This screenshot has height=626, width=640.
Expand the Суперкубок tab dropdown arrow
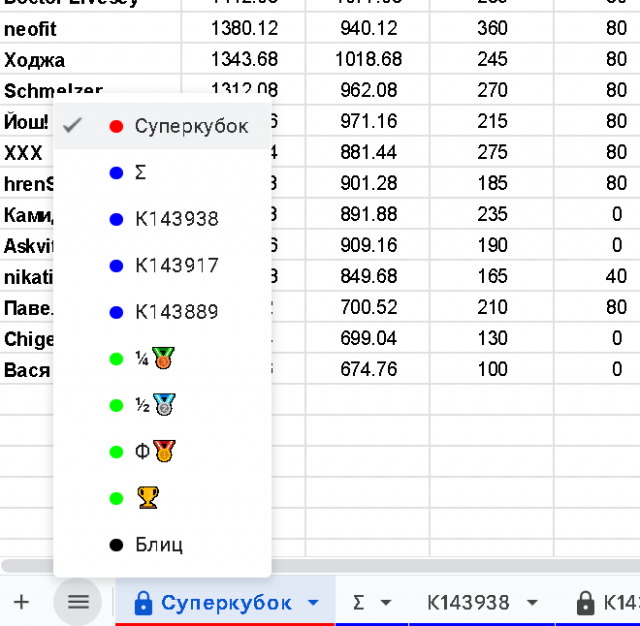click(313, 603)
